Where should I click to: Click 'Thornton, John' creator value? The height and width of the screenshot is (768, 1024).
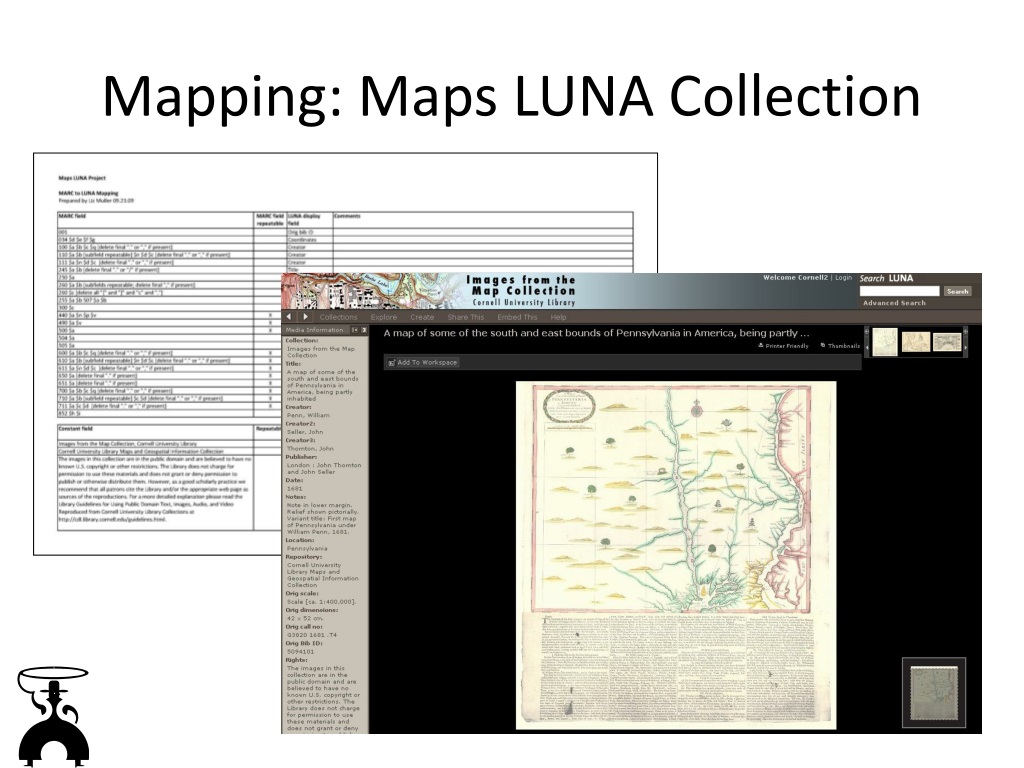pos(310,449)
